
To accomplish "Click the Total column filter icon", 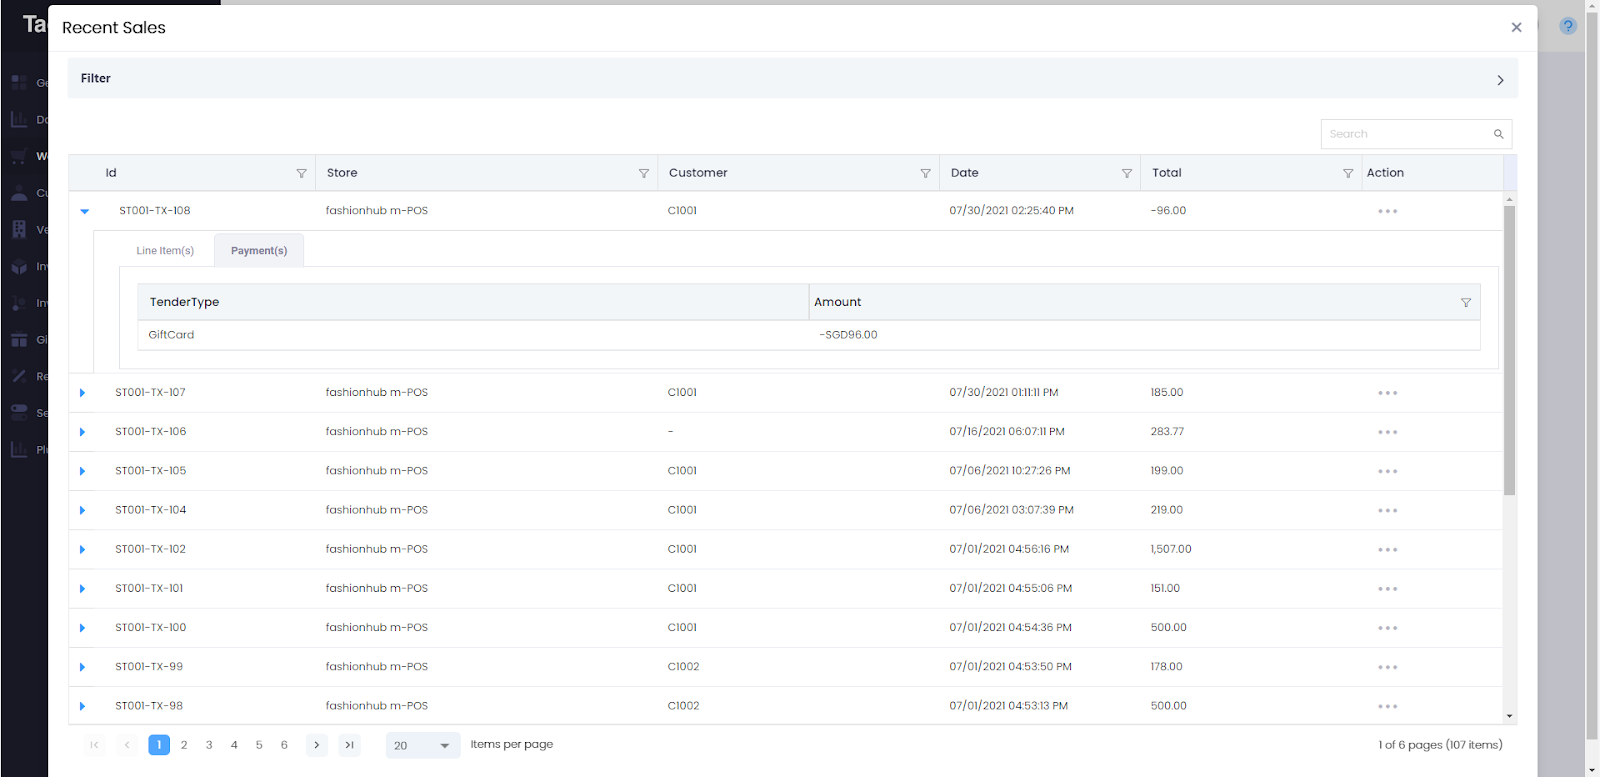I will pos(1347,173).
